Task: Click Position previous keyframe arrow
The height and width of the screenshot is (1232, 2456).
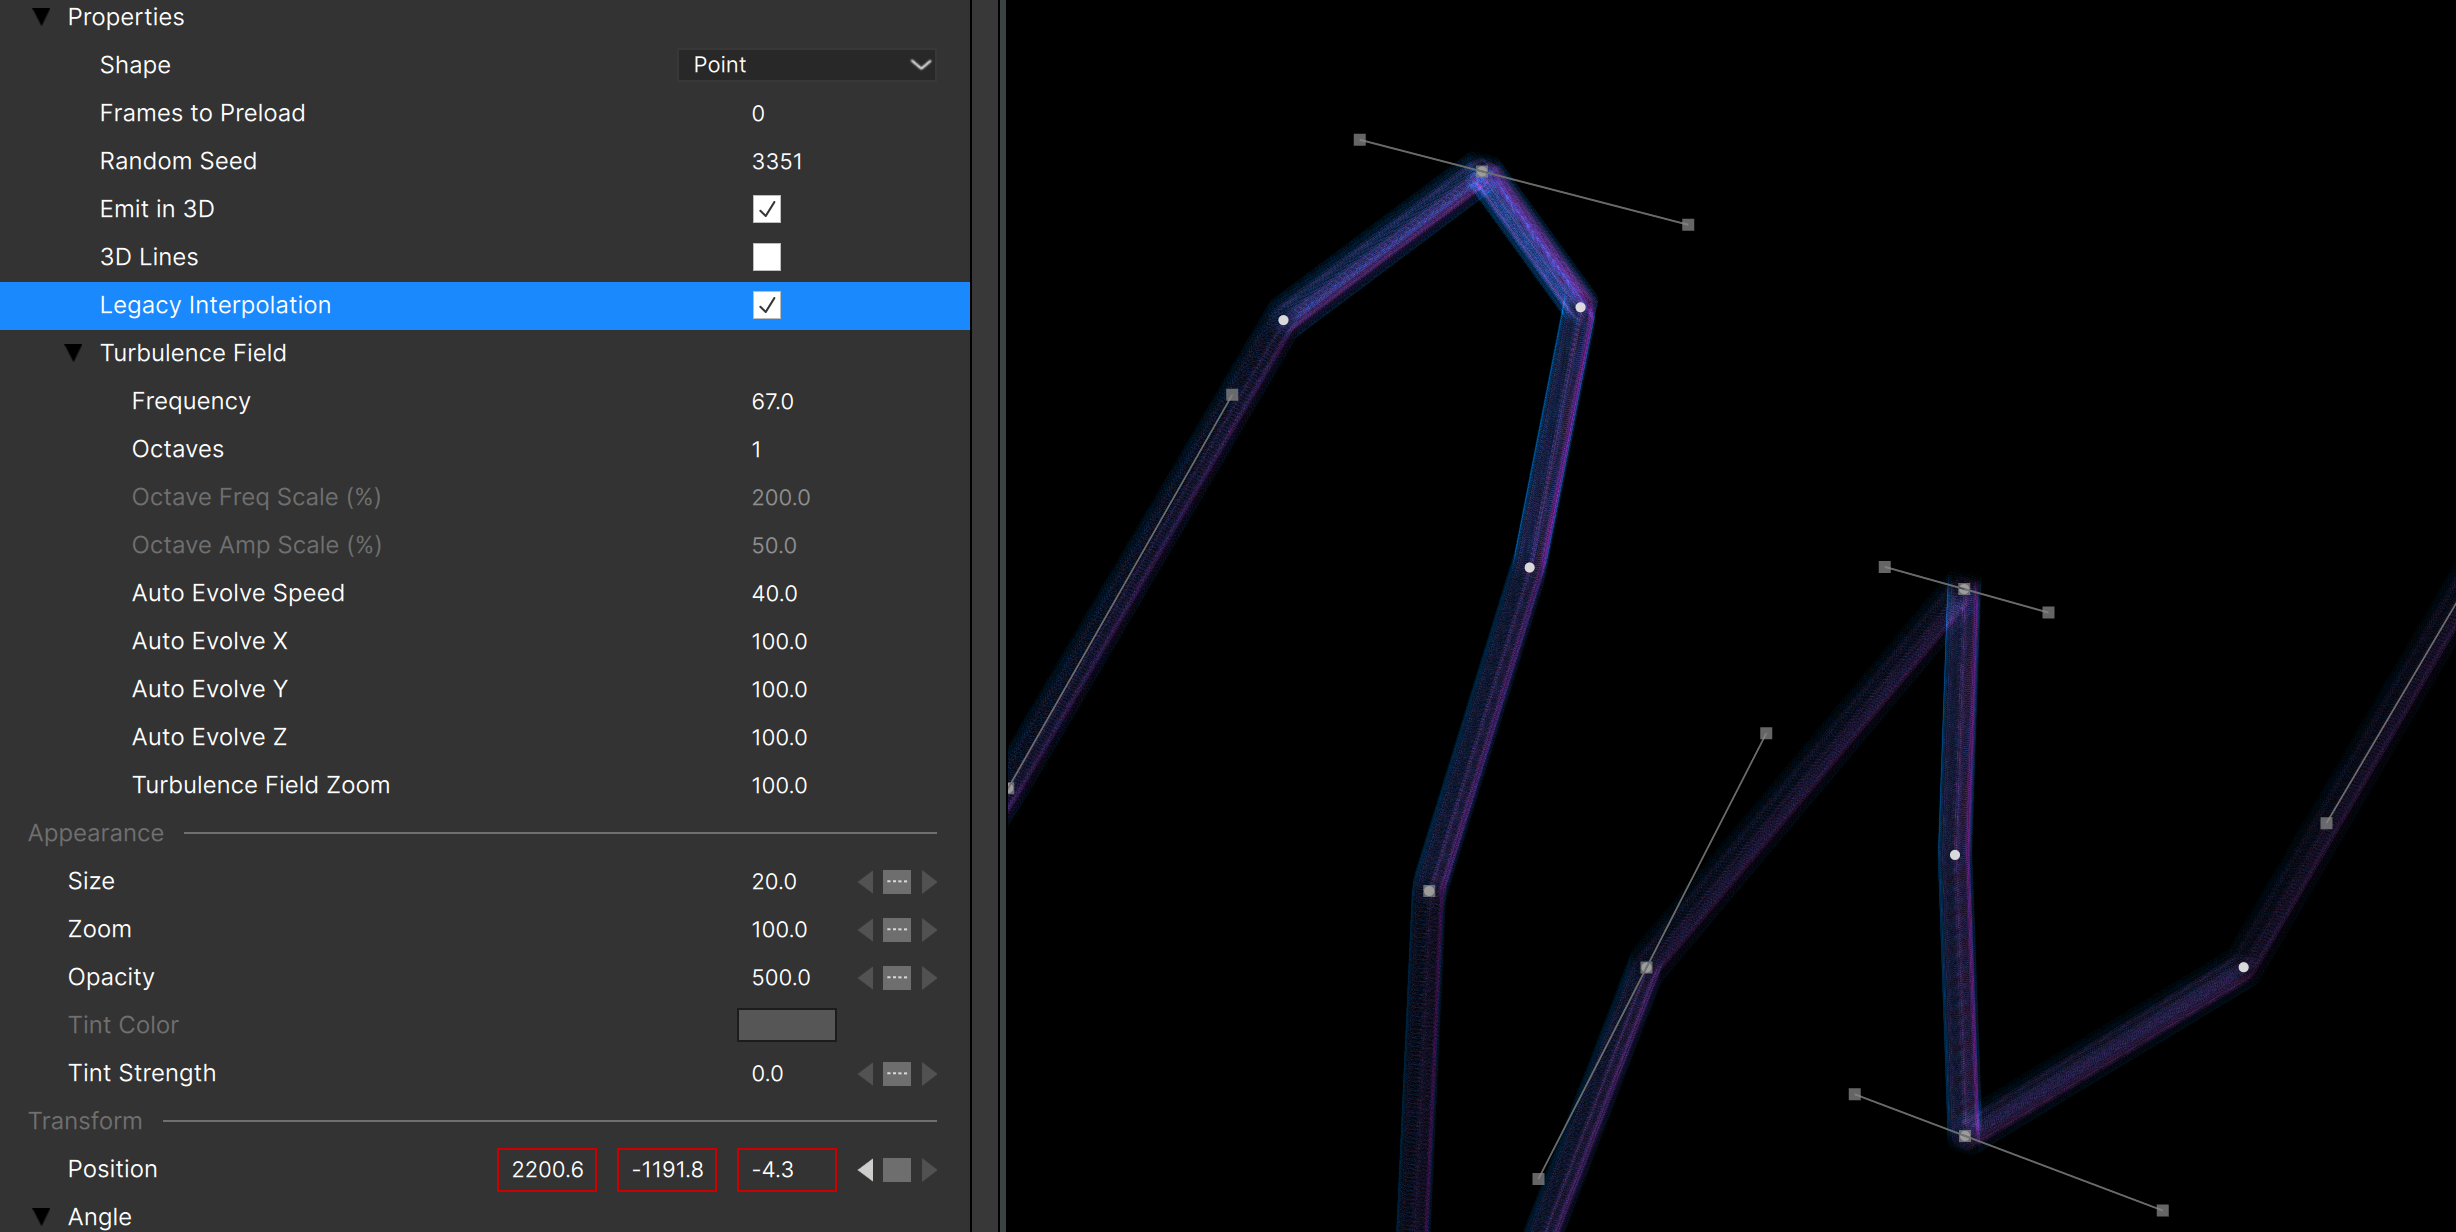Action: click(865, 1169)
